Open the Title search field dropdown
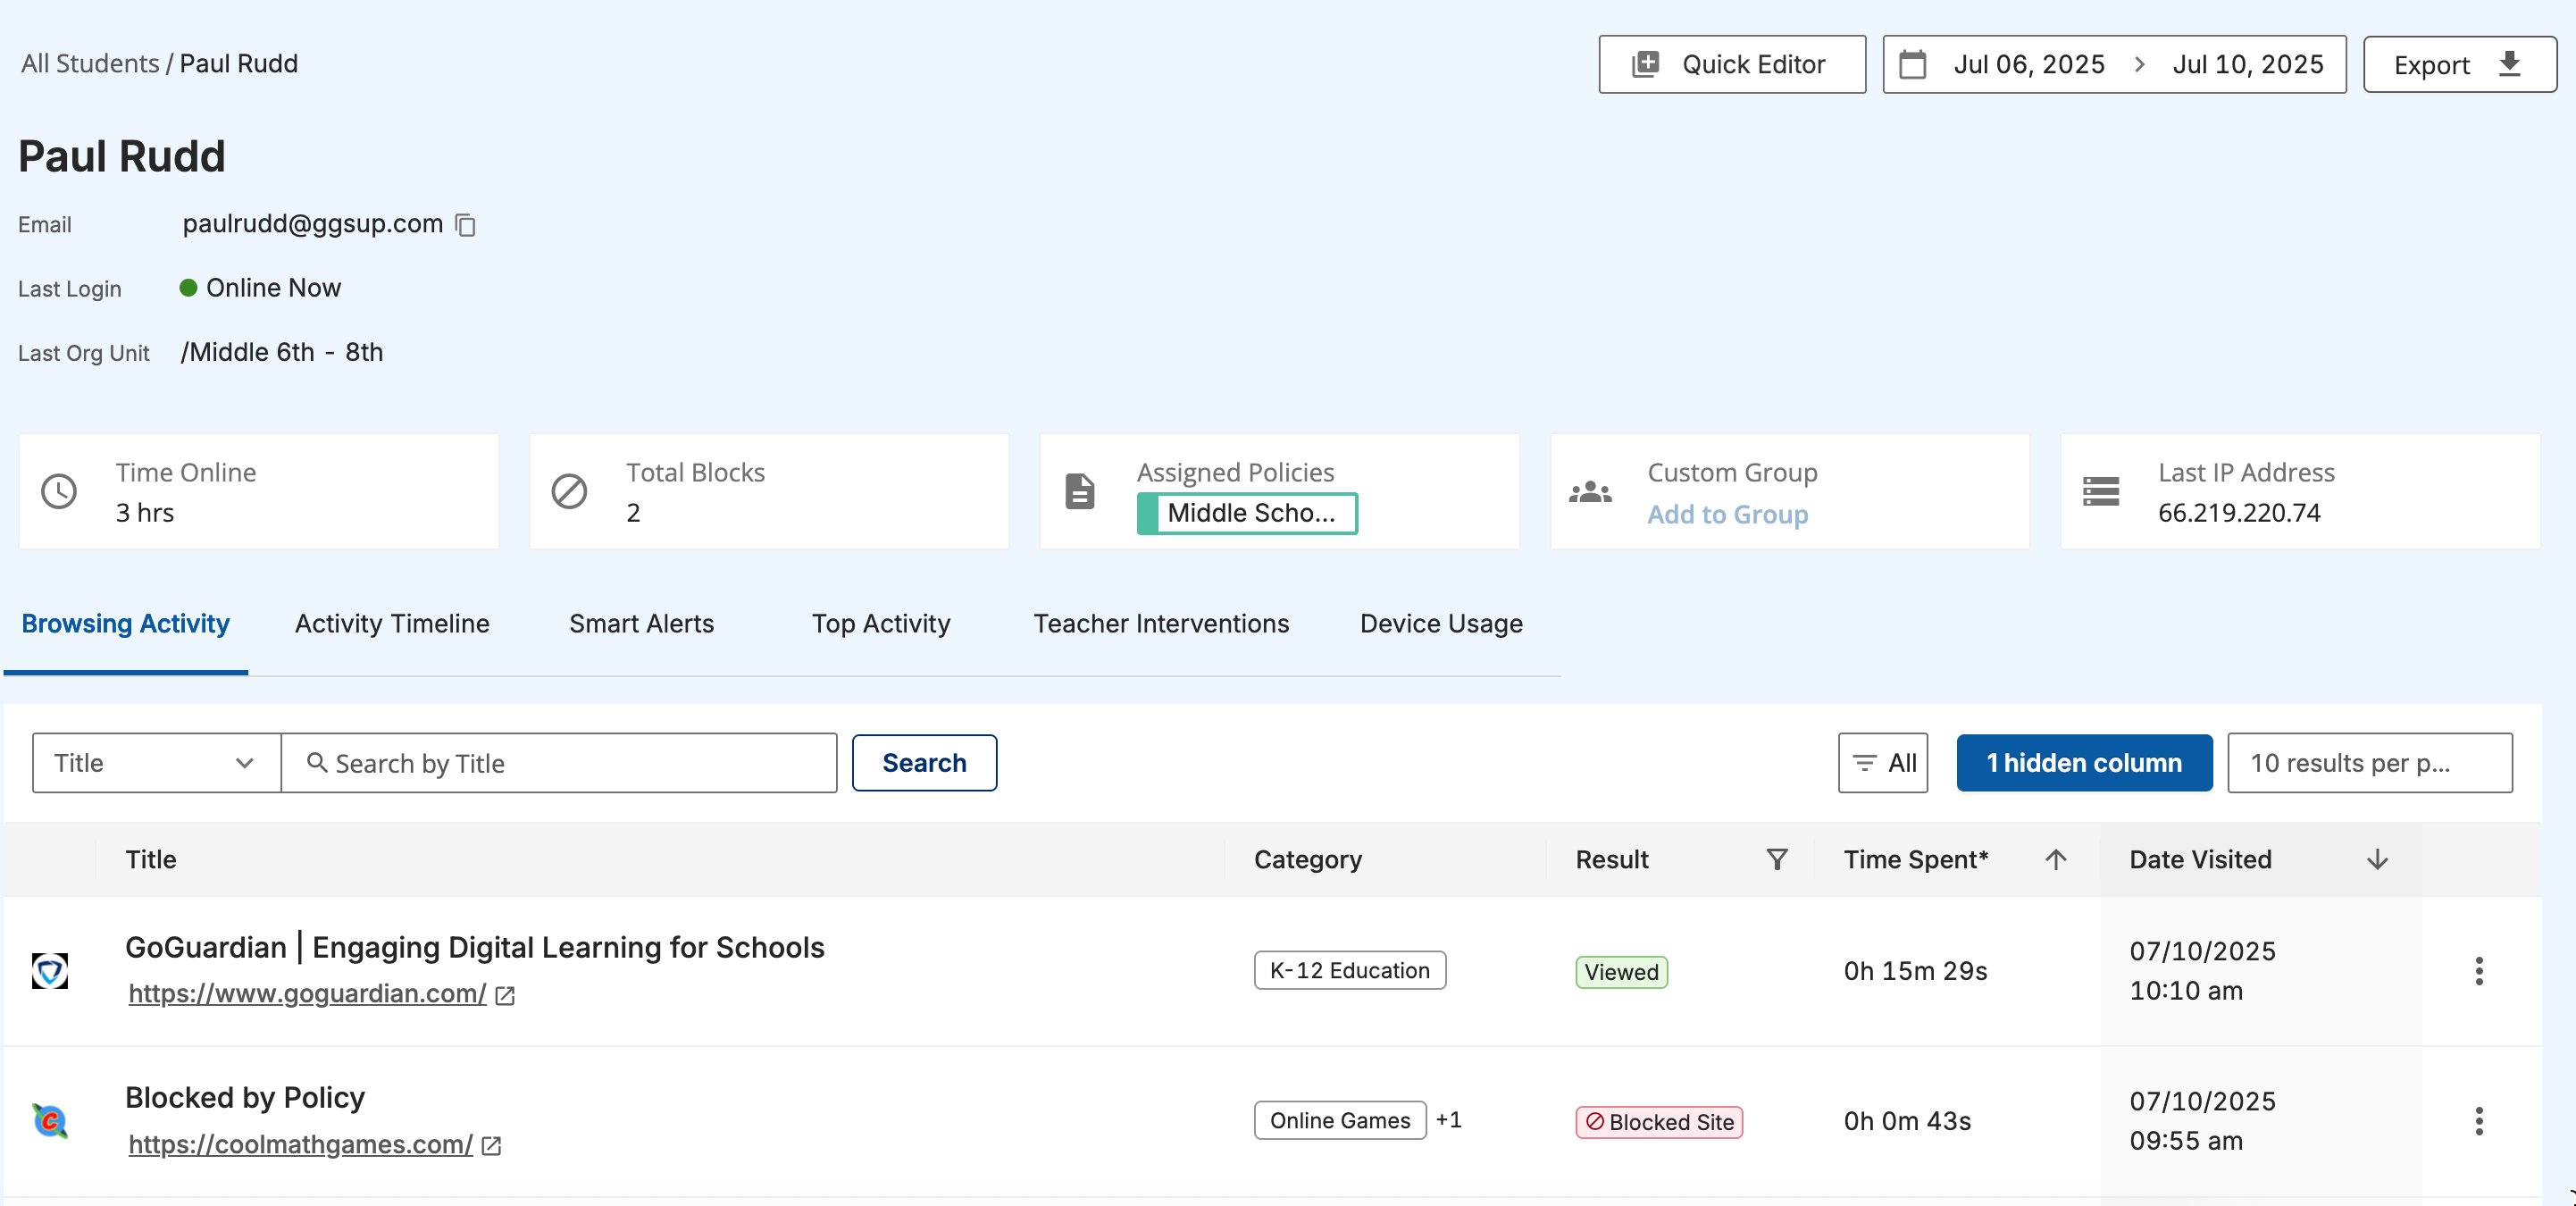Screen dimensions: 2576x1206 coord(156,763)
